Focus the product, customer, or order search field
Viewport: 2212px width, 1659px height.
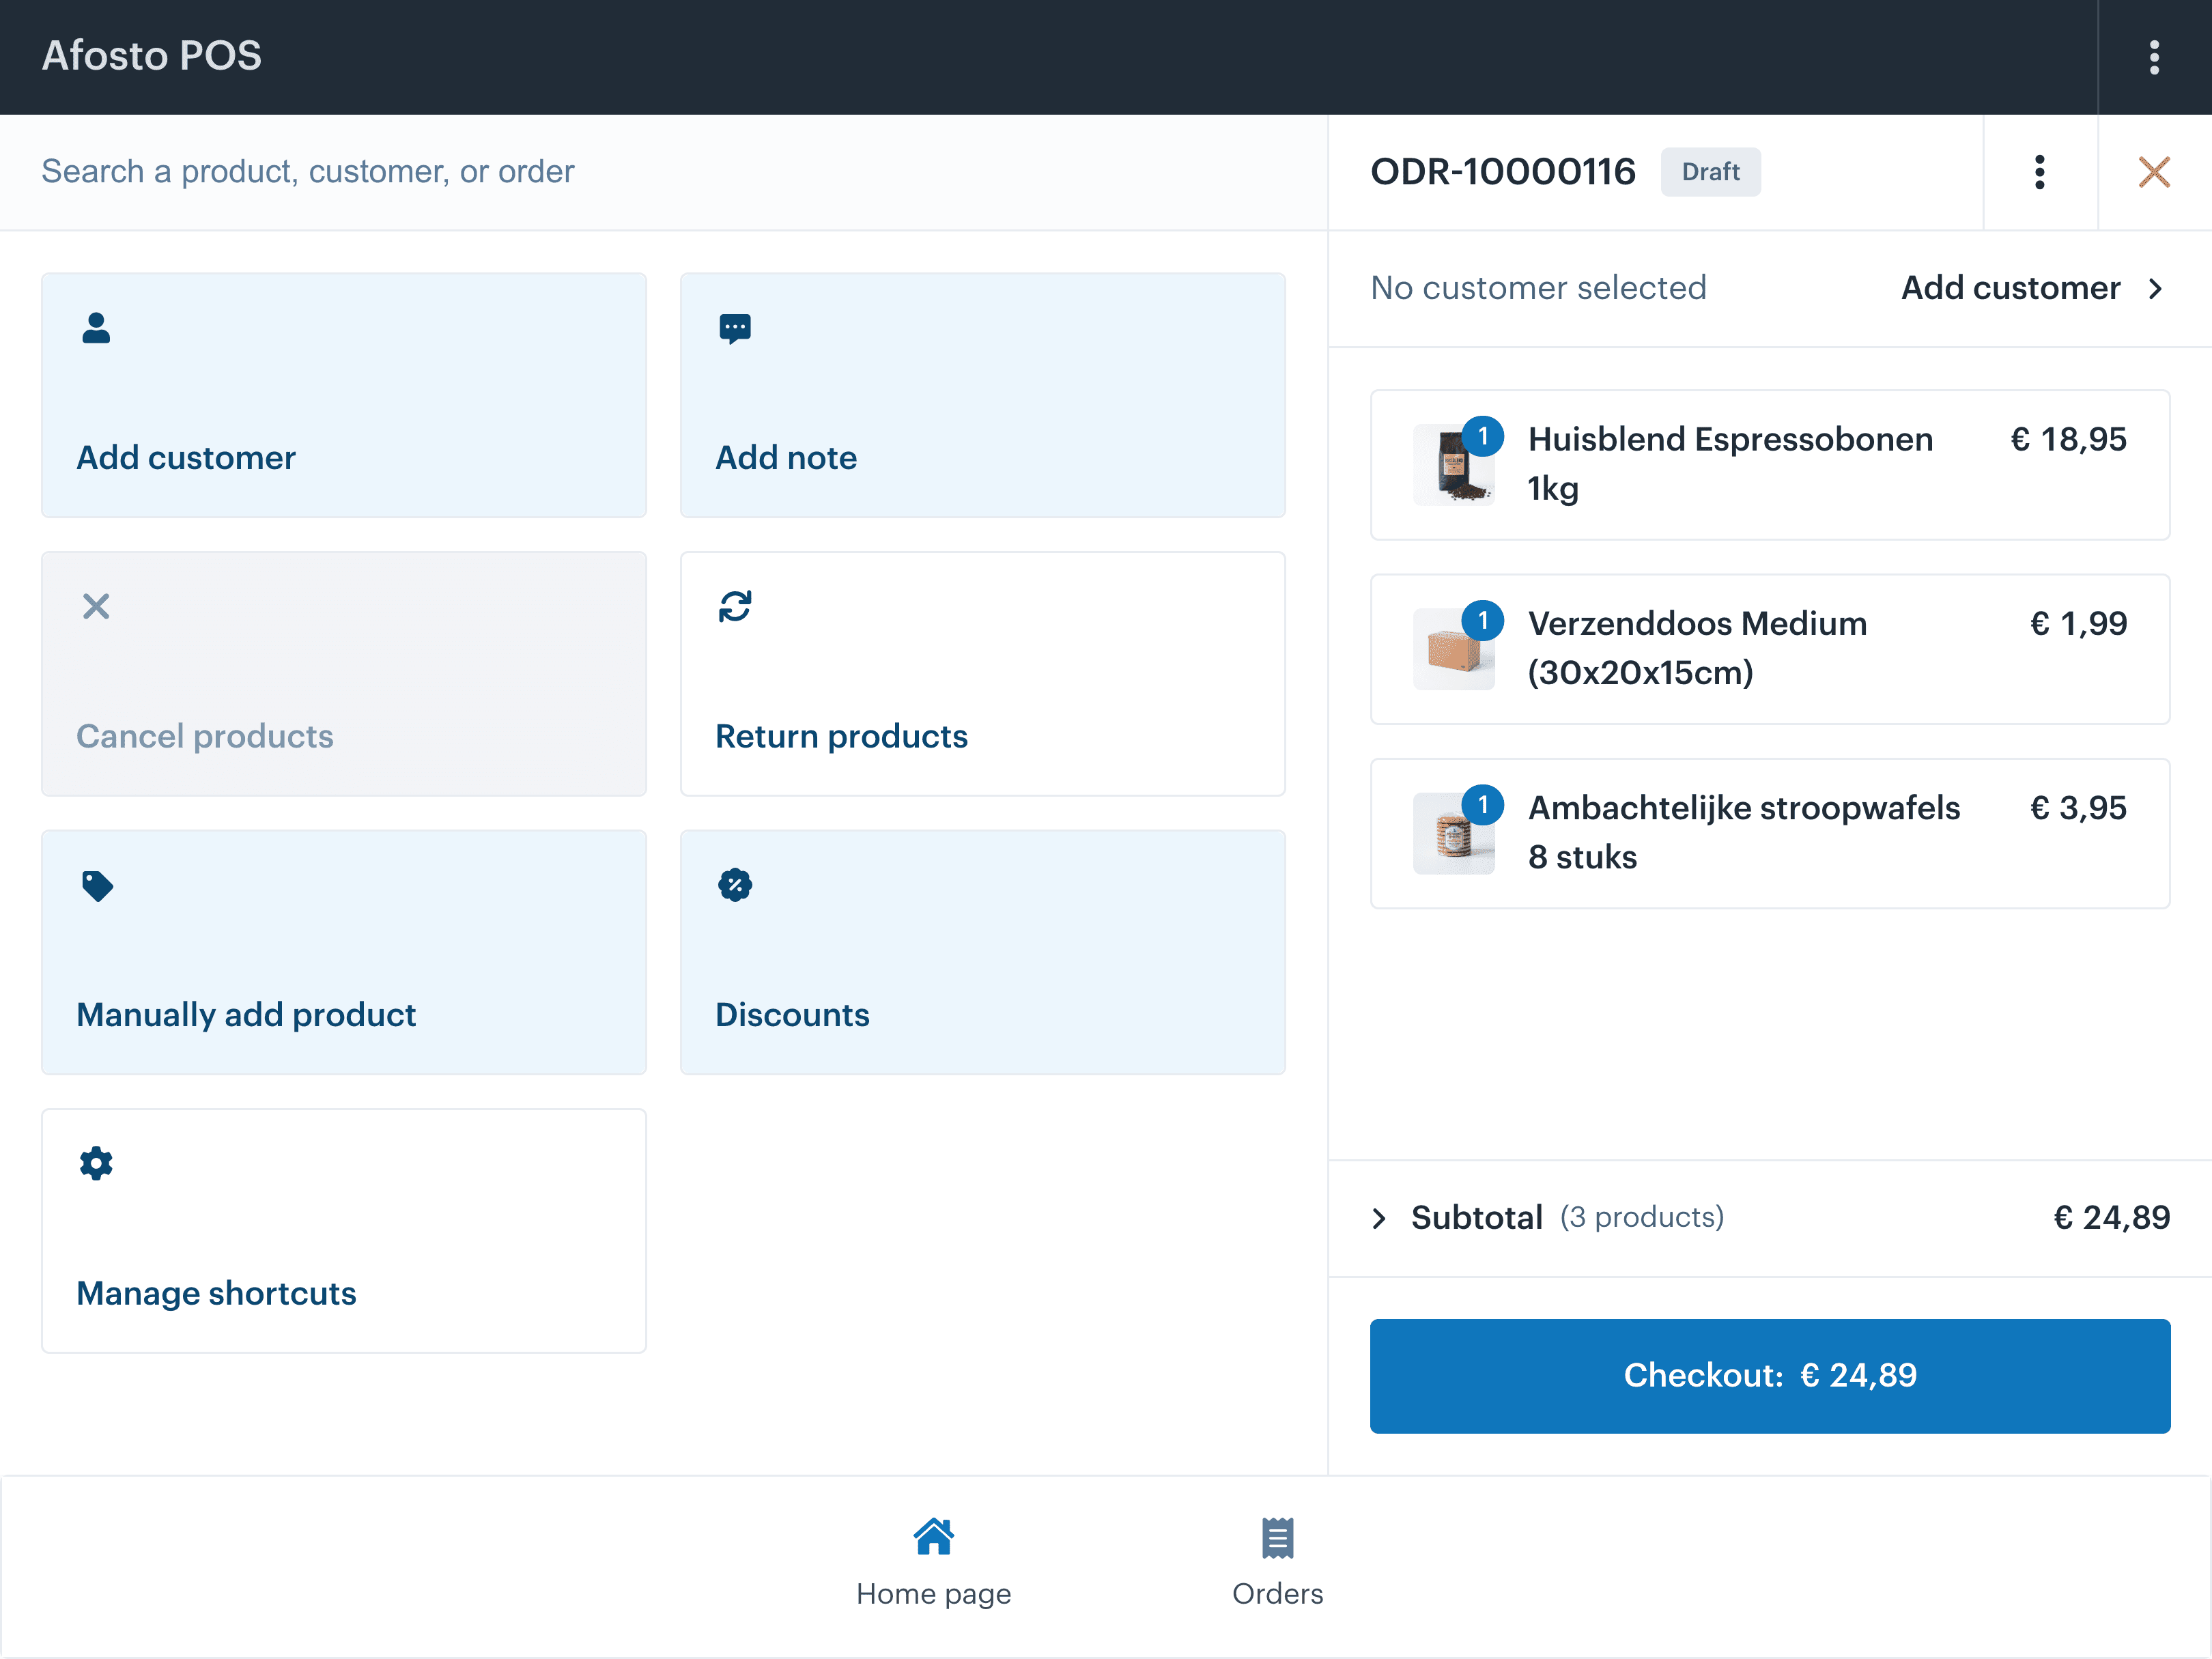click(663, 172)
